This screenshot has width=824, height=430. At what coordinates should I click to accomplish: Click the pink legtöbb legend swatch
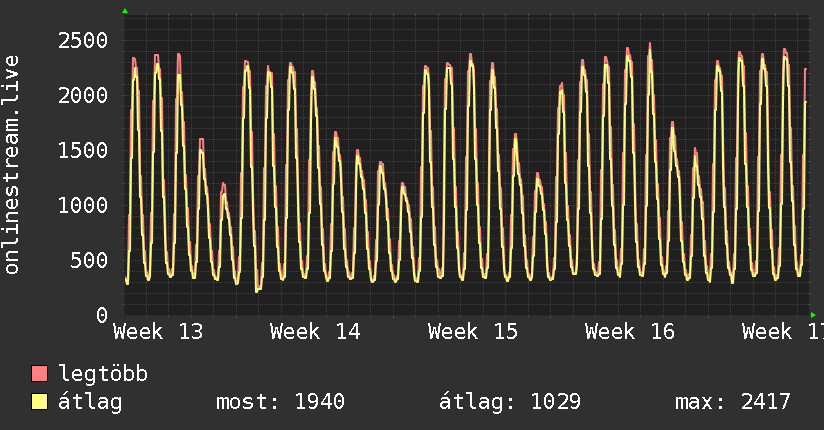pos(39,373)
